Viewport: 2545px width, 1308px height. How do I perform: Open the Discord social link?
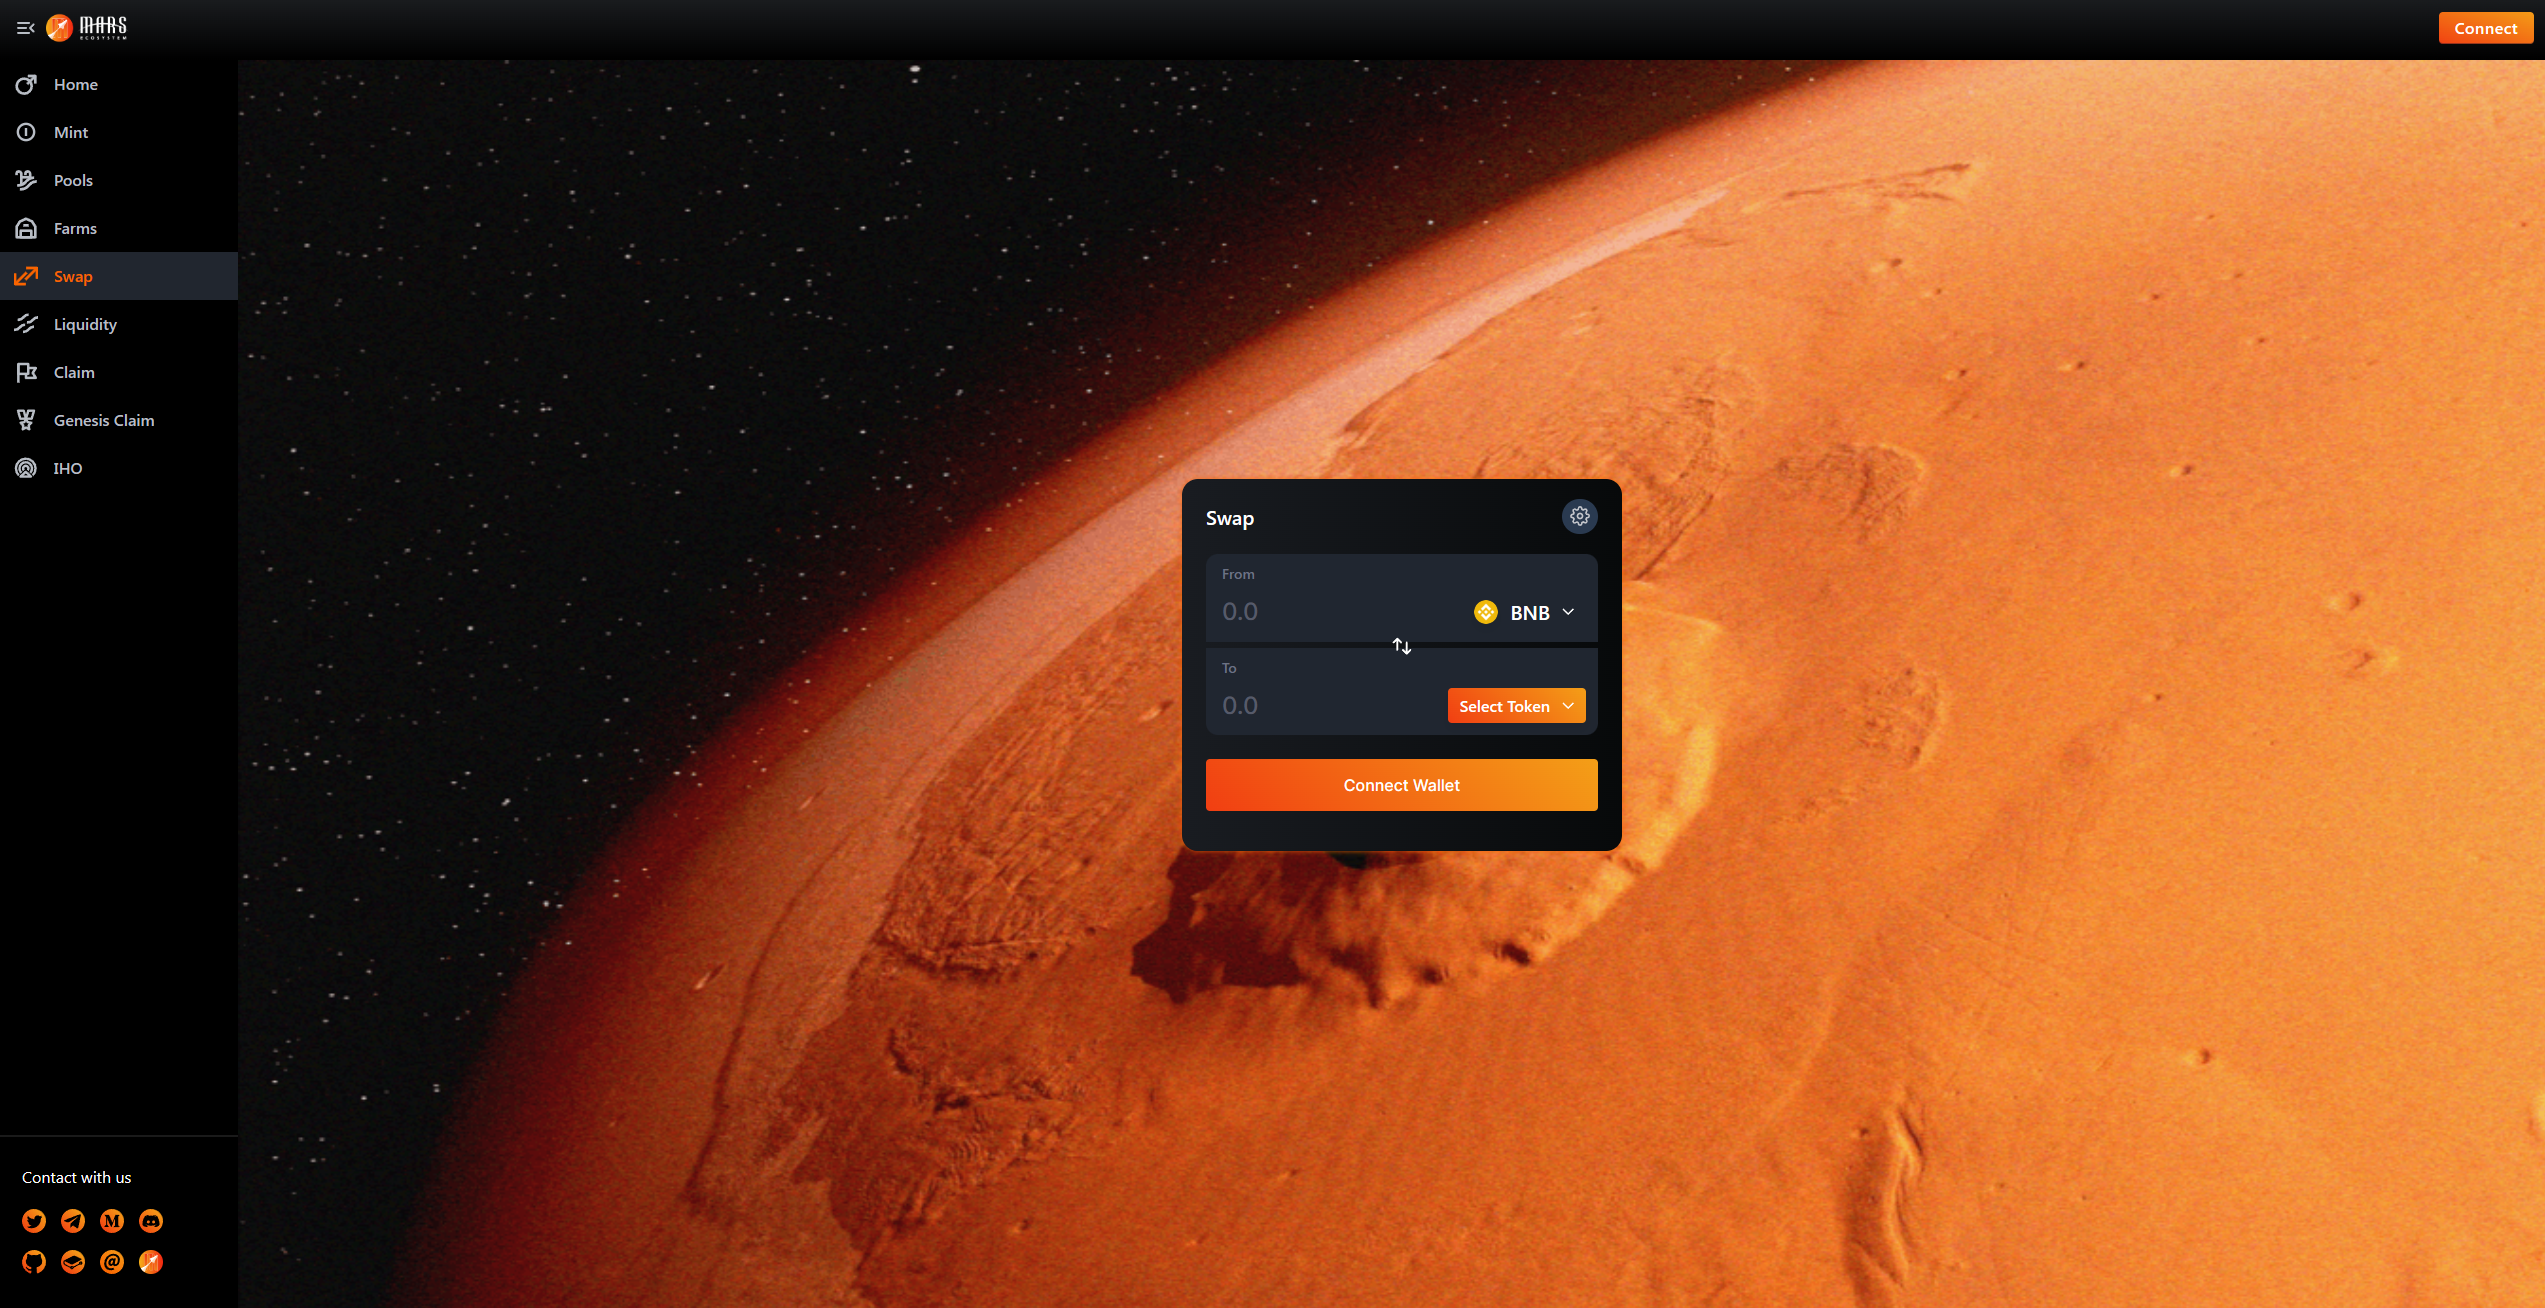pos(151,1221)
